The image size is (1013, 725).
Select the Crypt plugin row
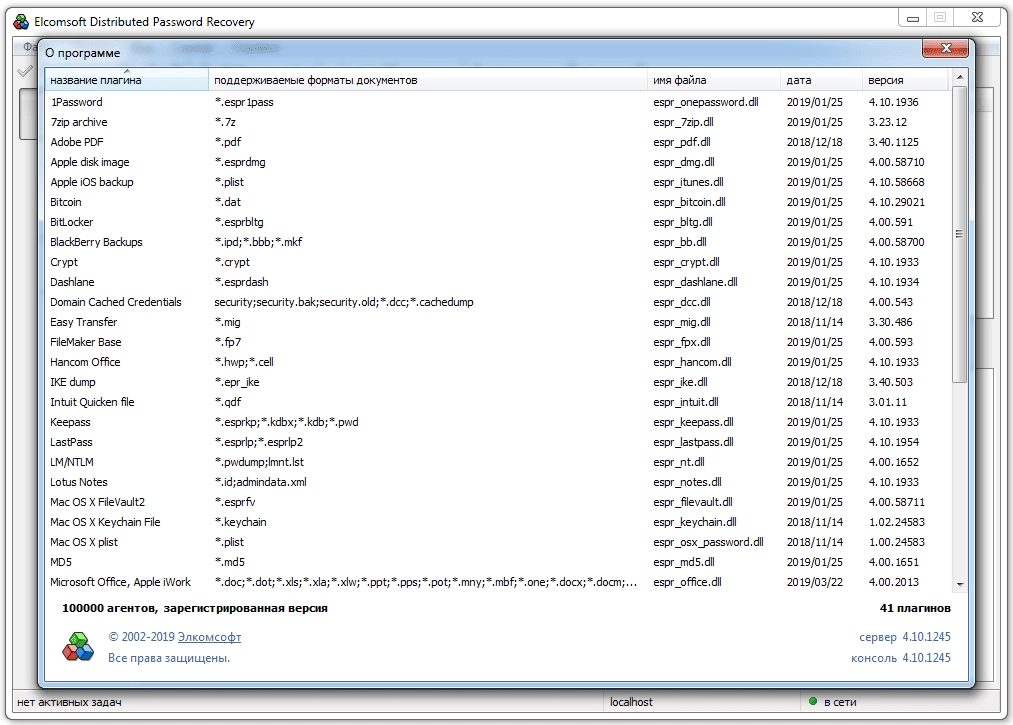click(x=497, y=262)
